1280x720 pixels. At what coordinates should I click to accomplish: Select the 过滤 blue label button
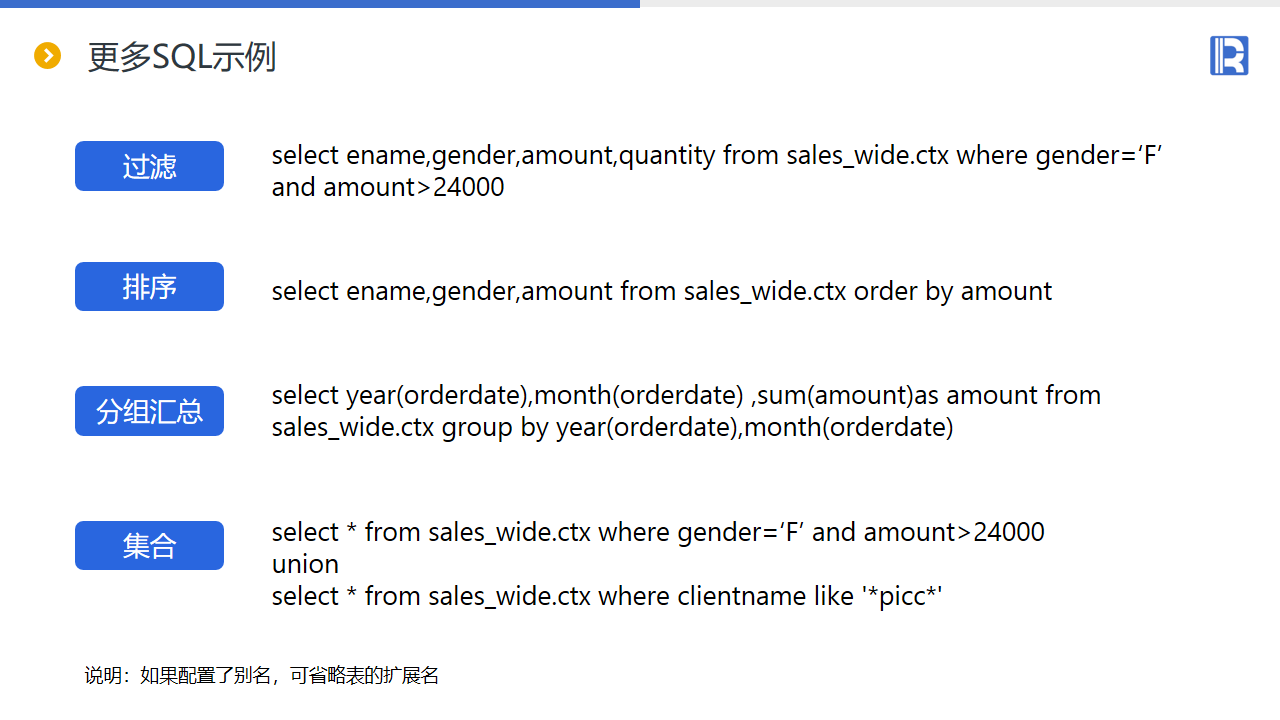tap(149, 166)
